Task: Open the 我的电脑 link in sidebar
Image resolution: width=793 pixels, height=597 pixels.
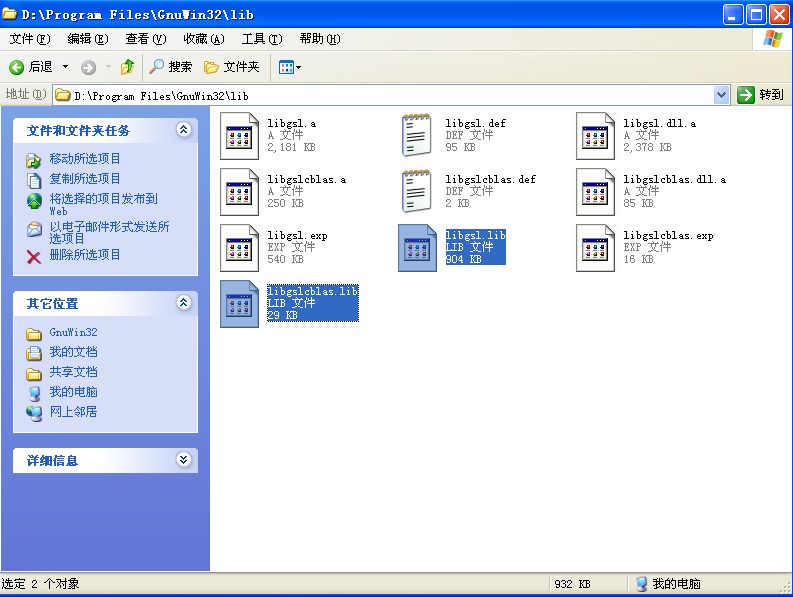Action: click(x=73, y=392)
